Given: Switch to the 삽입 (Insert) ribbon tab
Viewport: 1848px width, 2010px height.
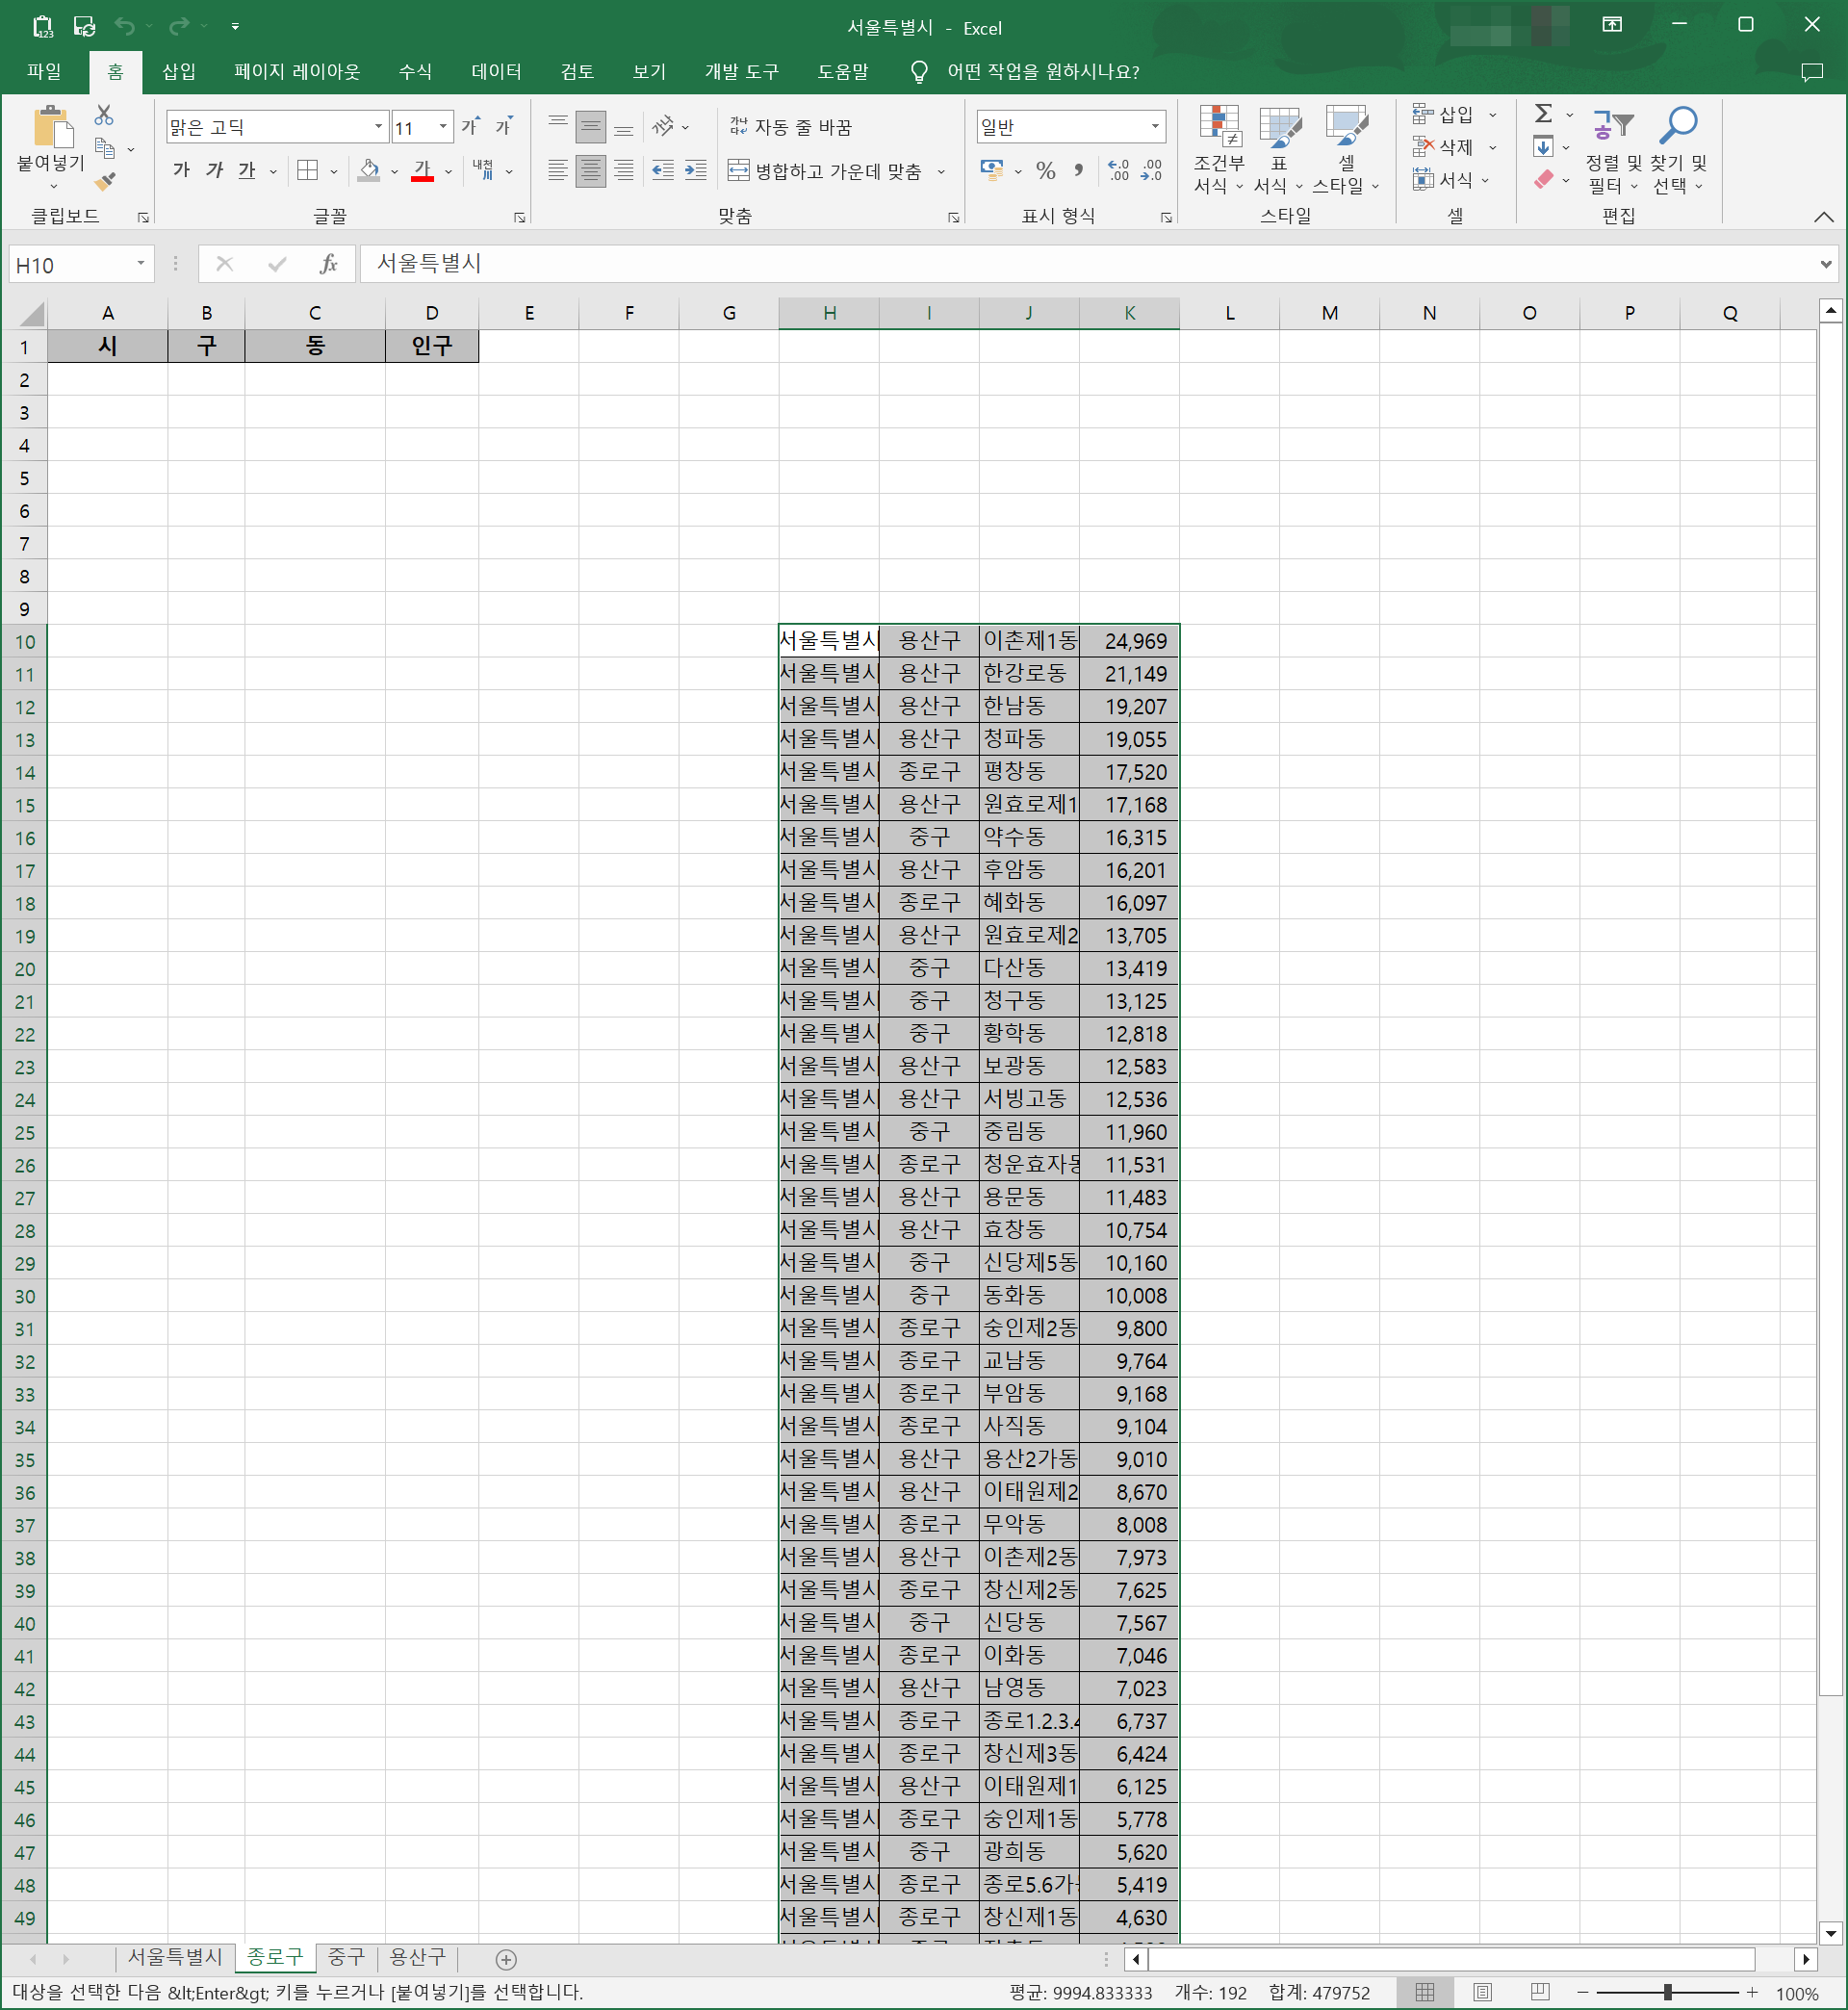Looking at the screenshot, I should coord(179,71).
